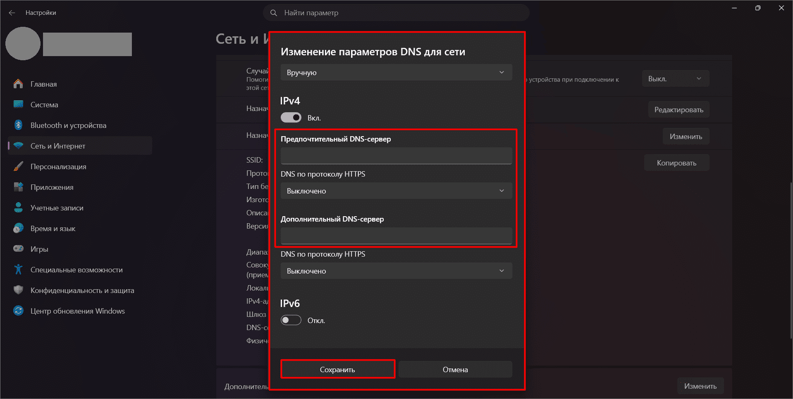Click the Специальные возможности accessibility icon
The width and height of the screenshot is (793, 399).
click(18, 270)
